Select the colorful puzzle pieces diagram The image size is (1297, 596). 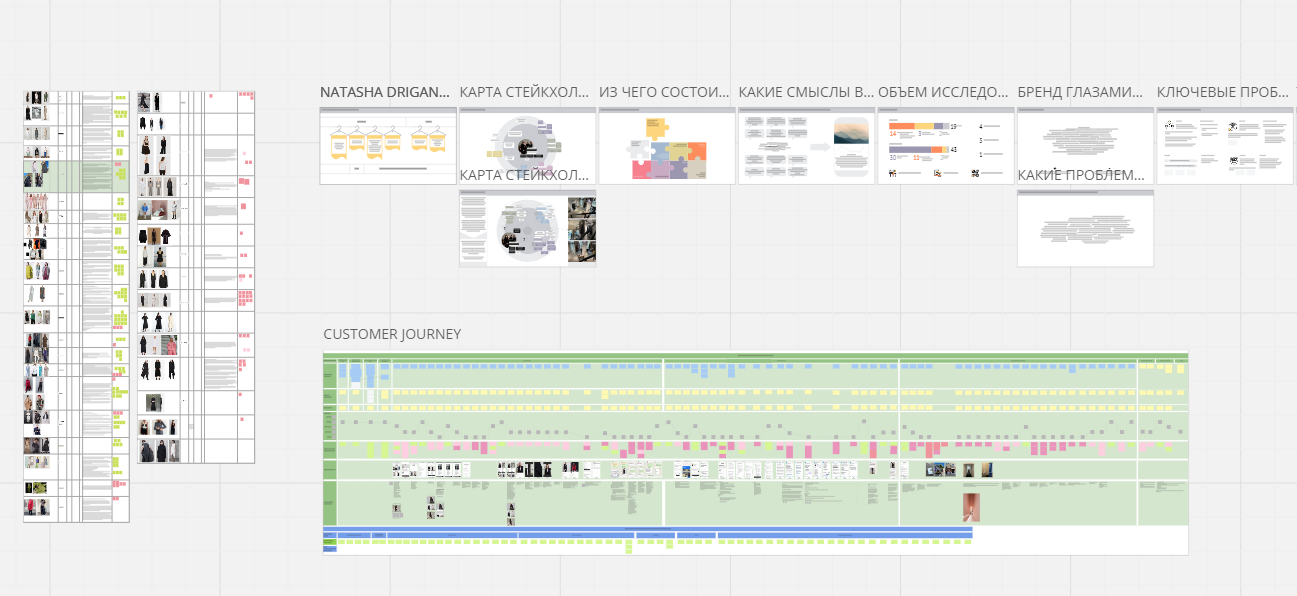coord(667,148)
